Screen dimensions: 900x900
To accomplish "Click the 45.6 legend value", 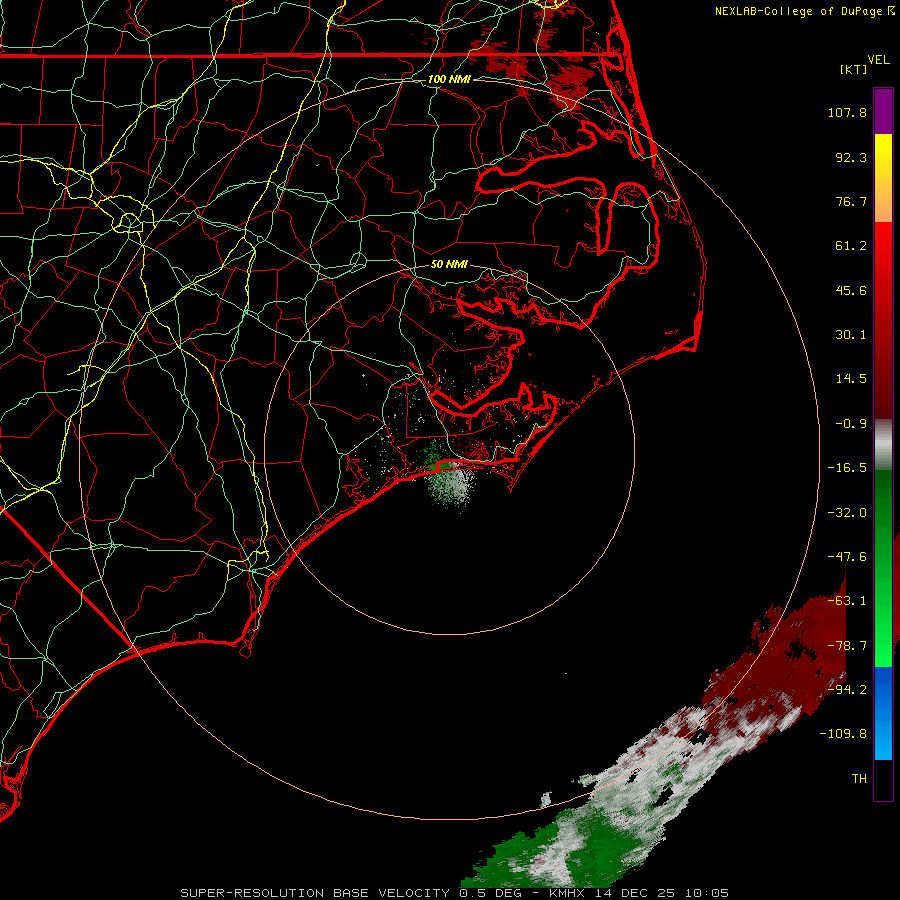I will point(851,290).
